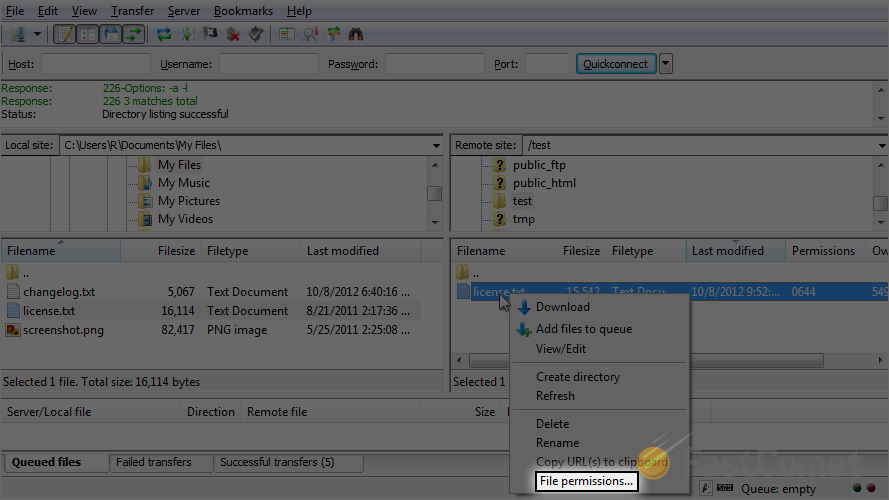
Task: Select My Music folder in local tree
Action: pos(184,183)
